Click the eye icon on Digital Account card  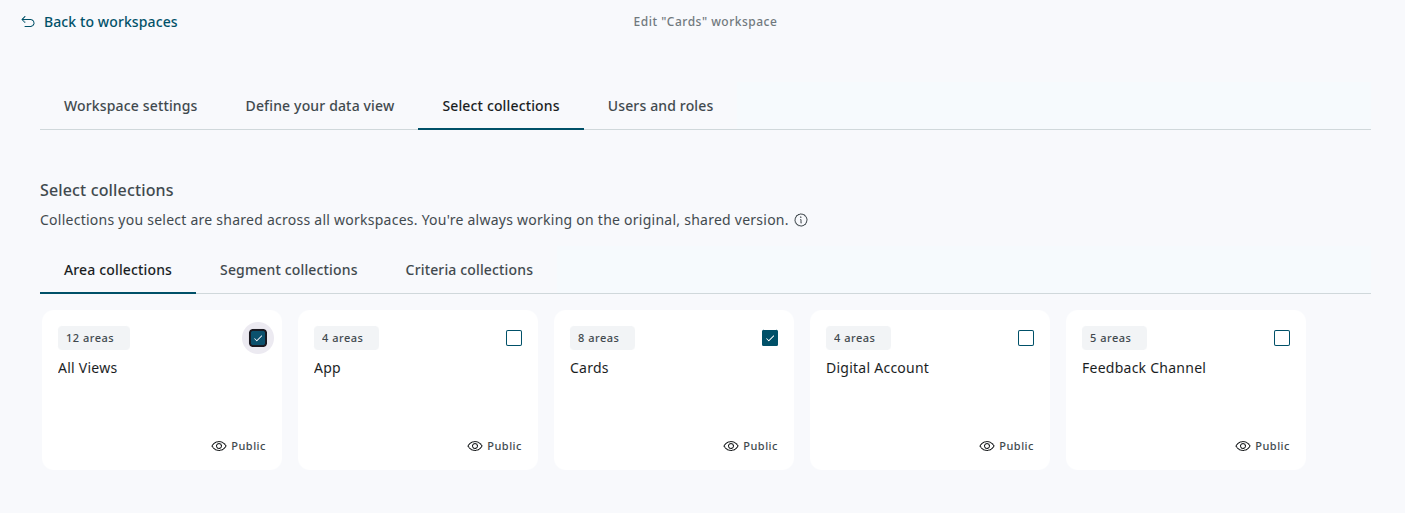[987, 446]
